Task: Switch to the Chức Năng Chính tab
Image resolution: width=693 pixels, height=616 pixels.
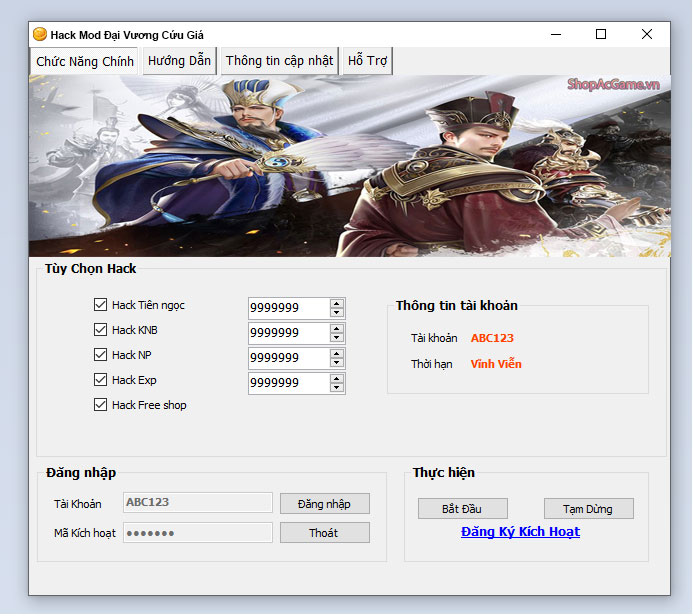Action: coord(84,61)
